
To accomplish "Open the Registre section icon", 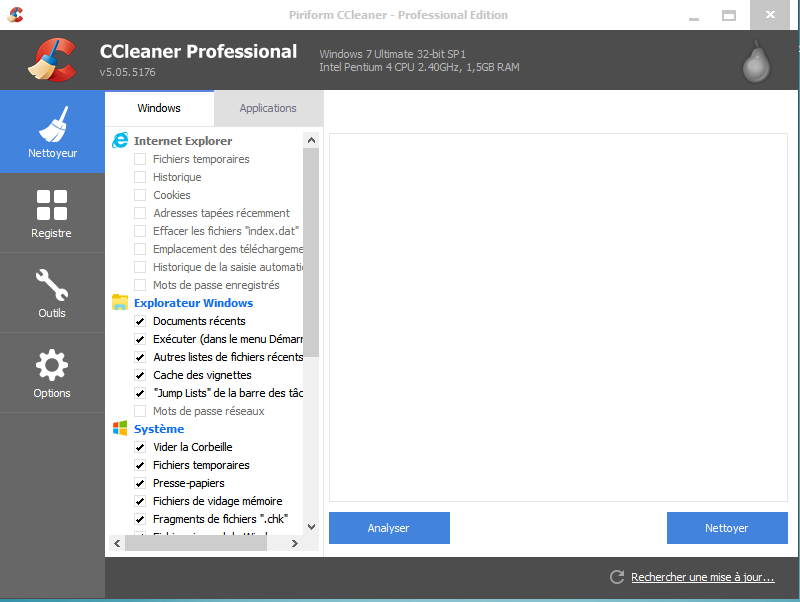I will [52, 205].
